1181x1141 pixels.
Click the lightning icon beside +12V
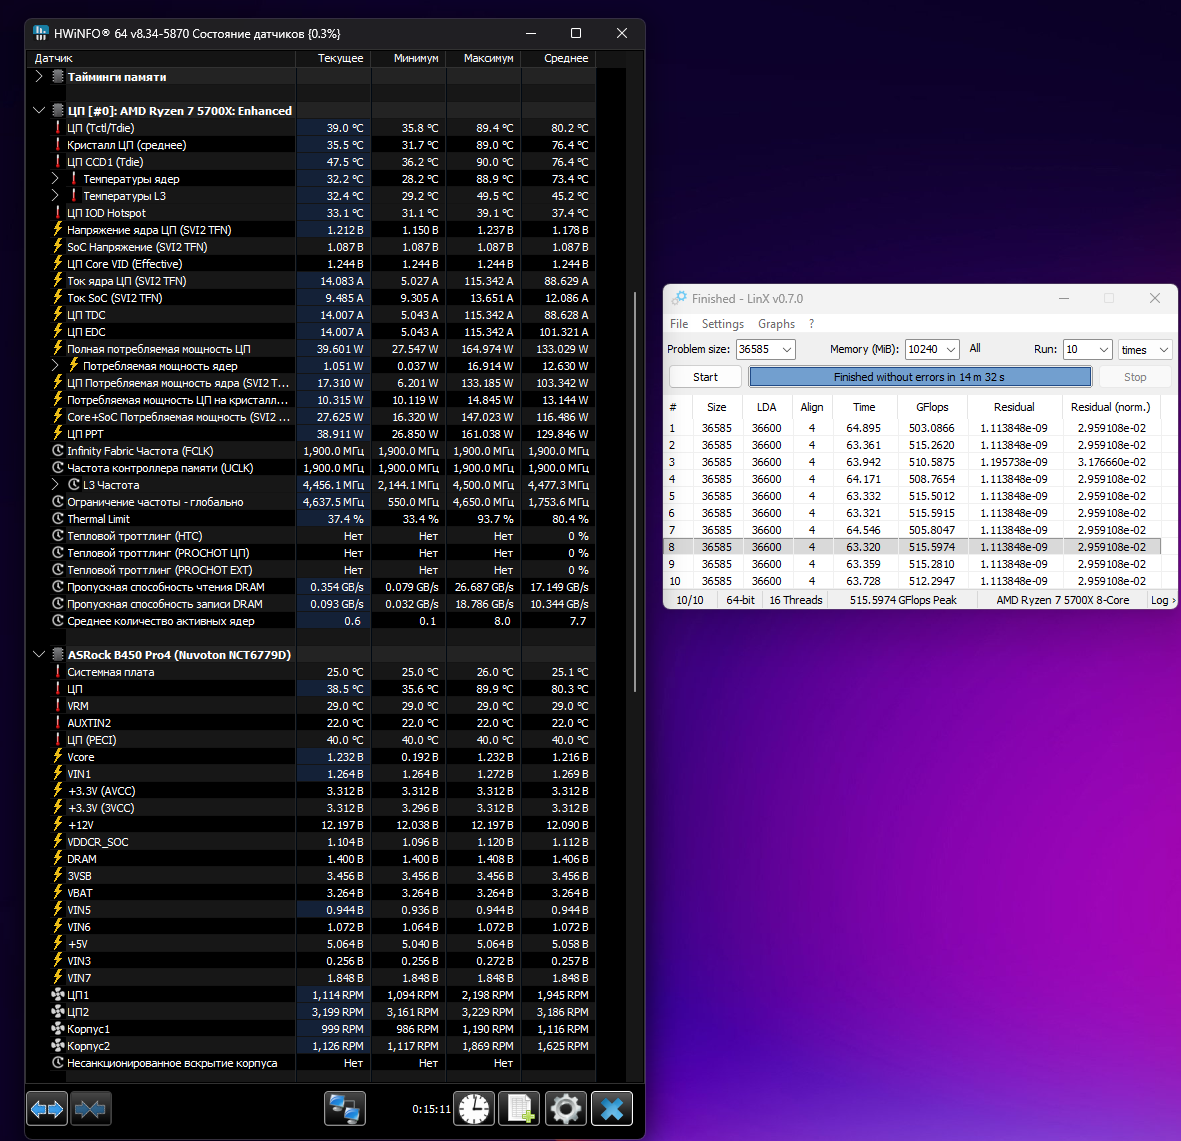coord(58,825)
